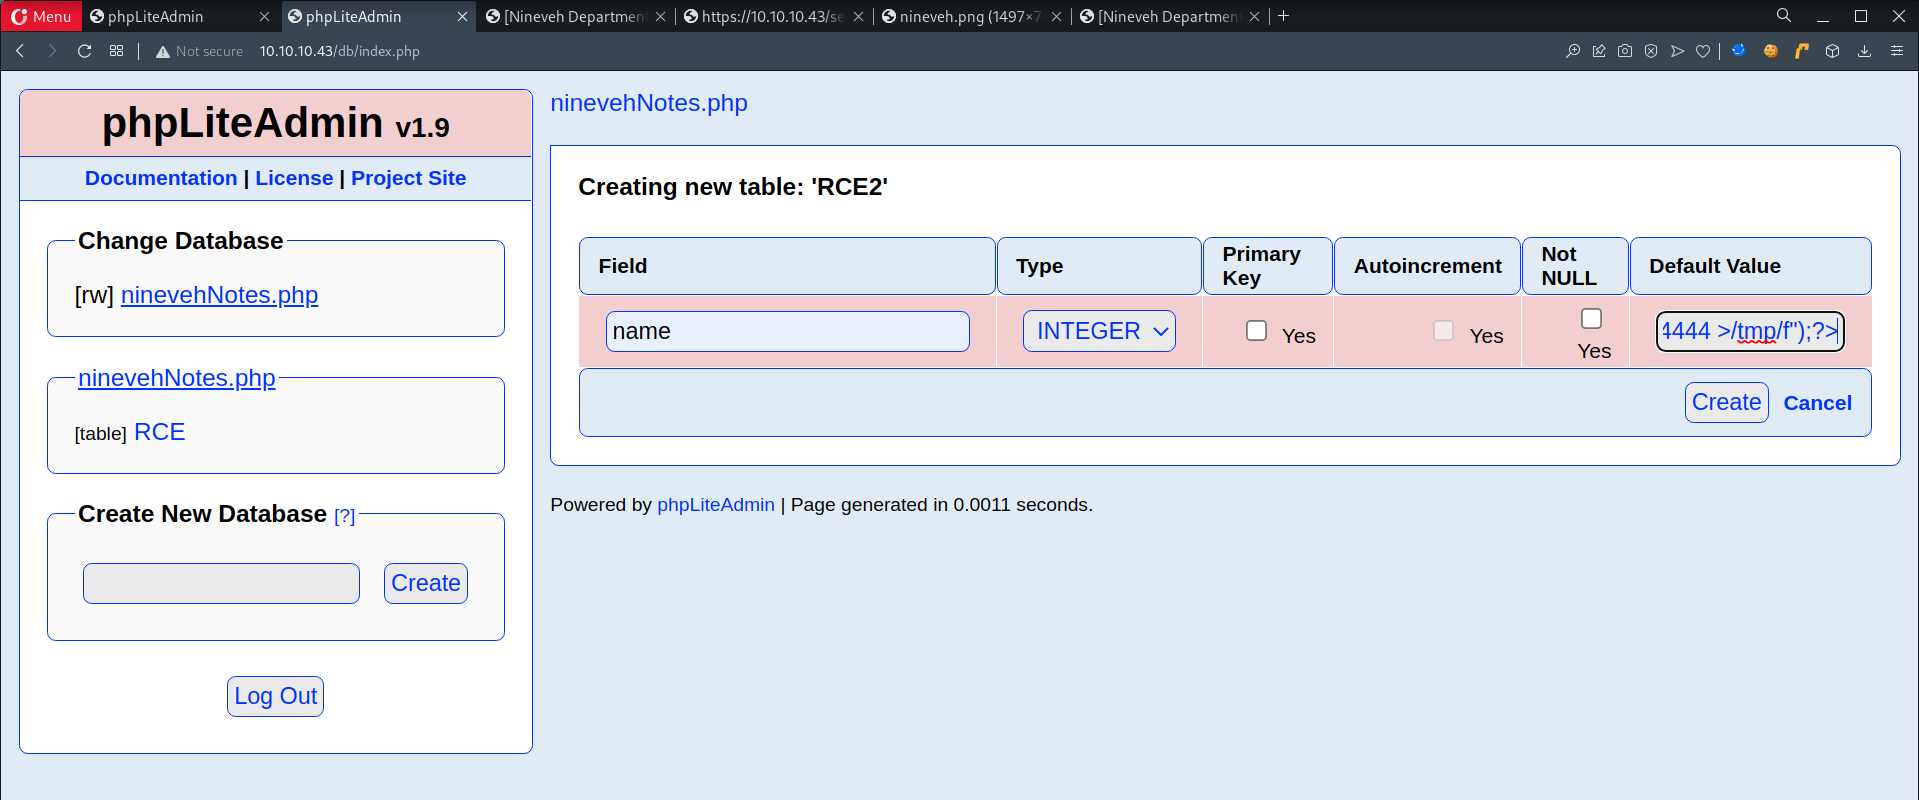Open ninevehNotes.php under Change Database
The width and height of the screenshot is (1919, 800).
(x=219, y=295)
